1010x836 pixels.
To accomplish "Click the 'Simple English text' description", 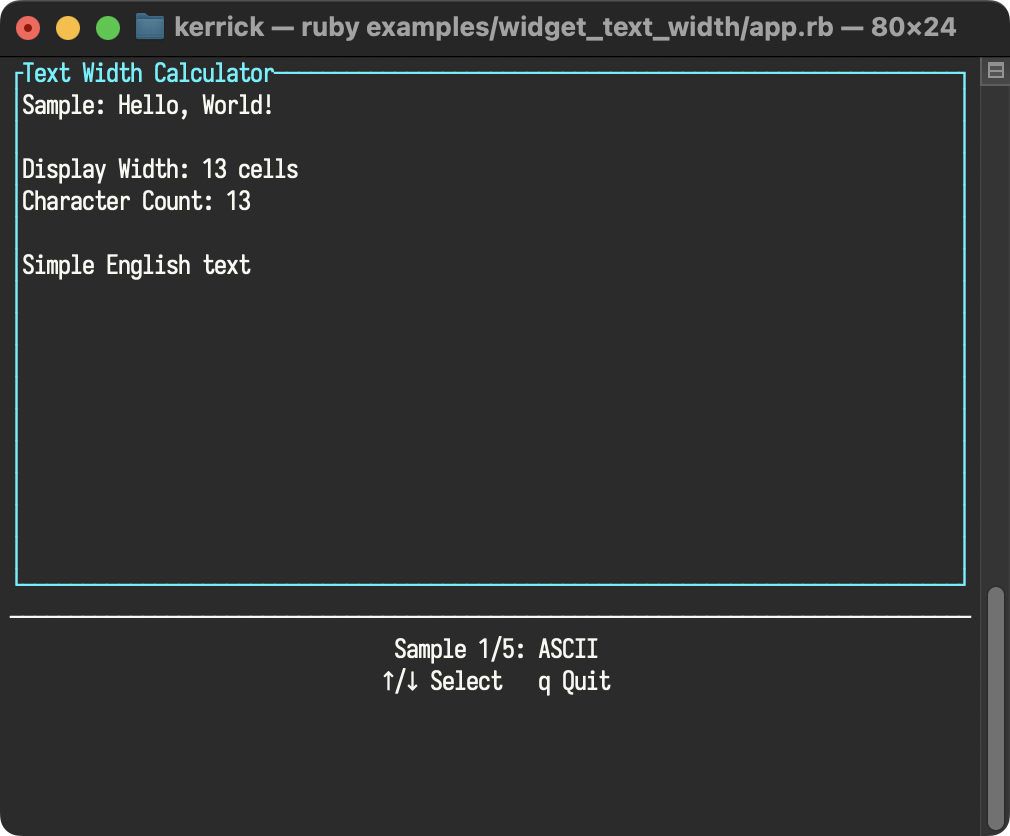I will click(x=137, y=265).
